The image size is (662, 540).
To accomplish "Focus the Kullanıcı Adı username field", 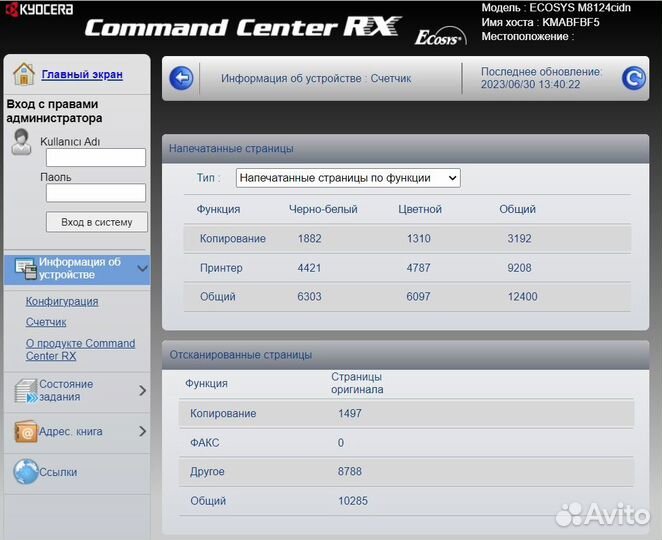I will tap(96, 158).
